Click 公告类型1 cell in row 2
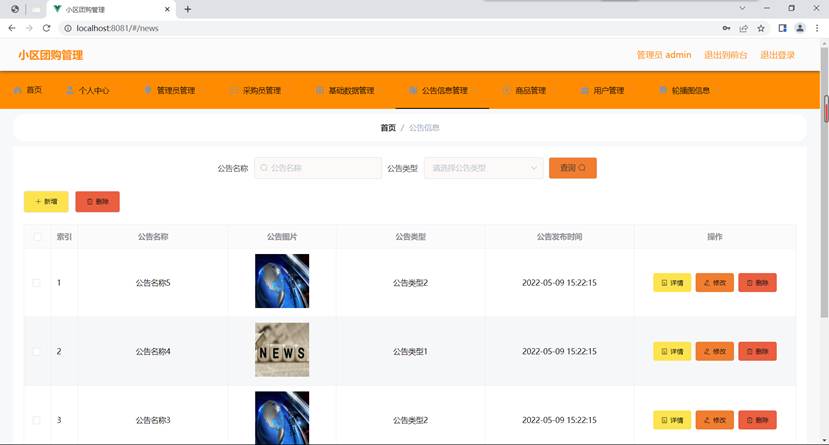The height and width of the screenshot is (445, 829). (410, 351)
